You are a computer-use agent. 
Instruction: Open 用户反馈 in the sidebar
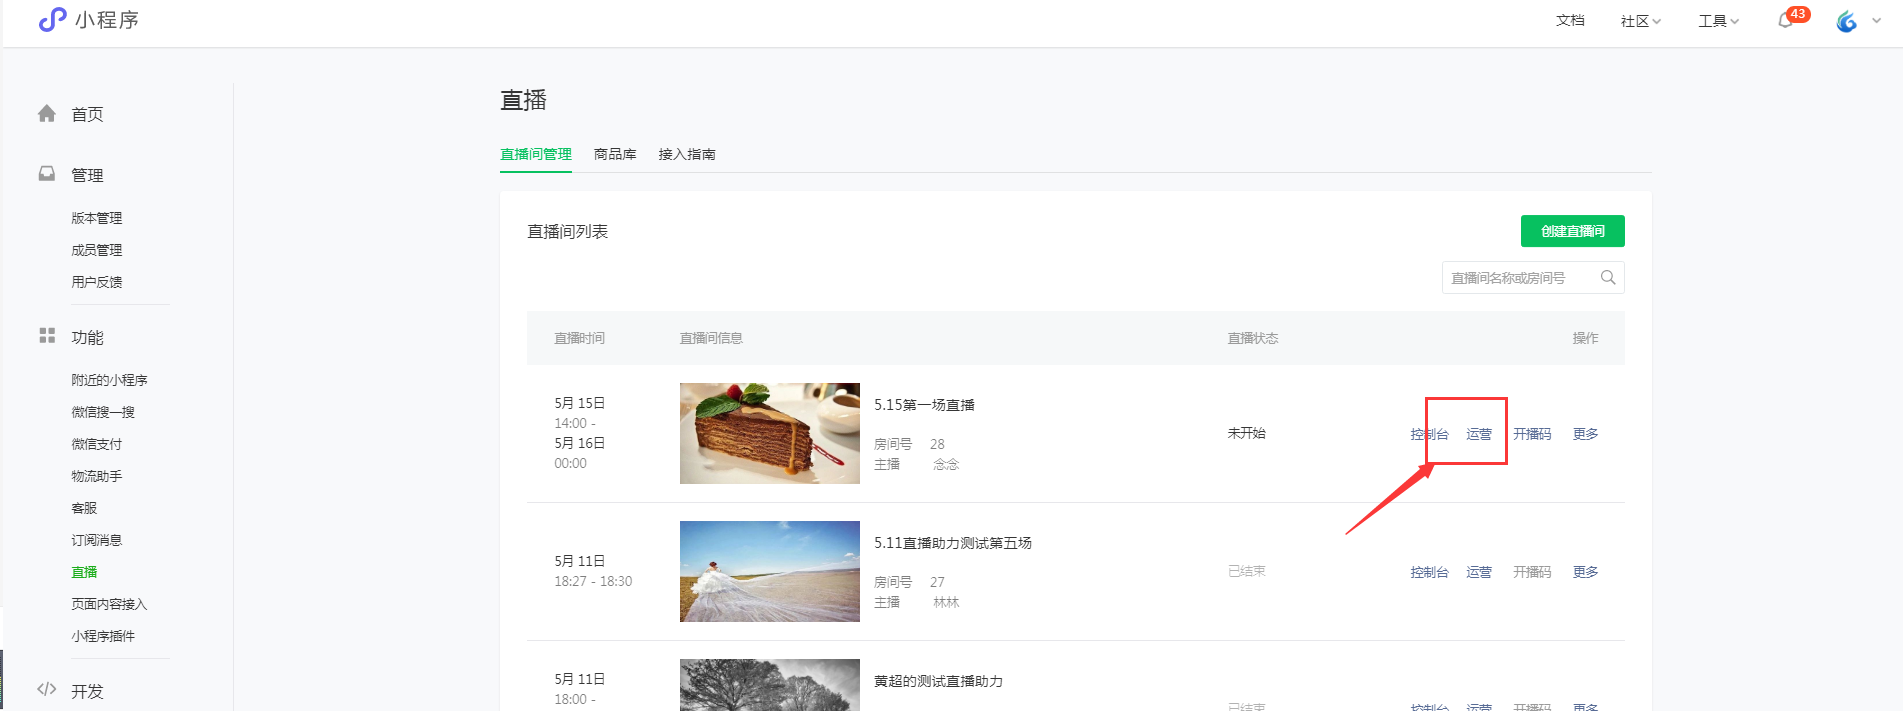point(97,282)
